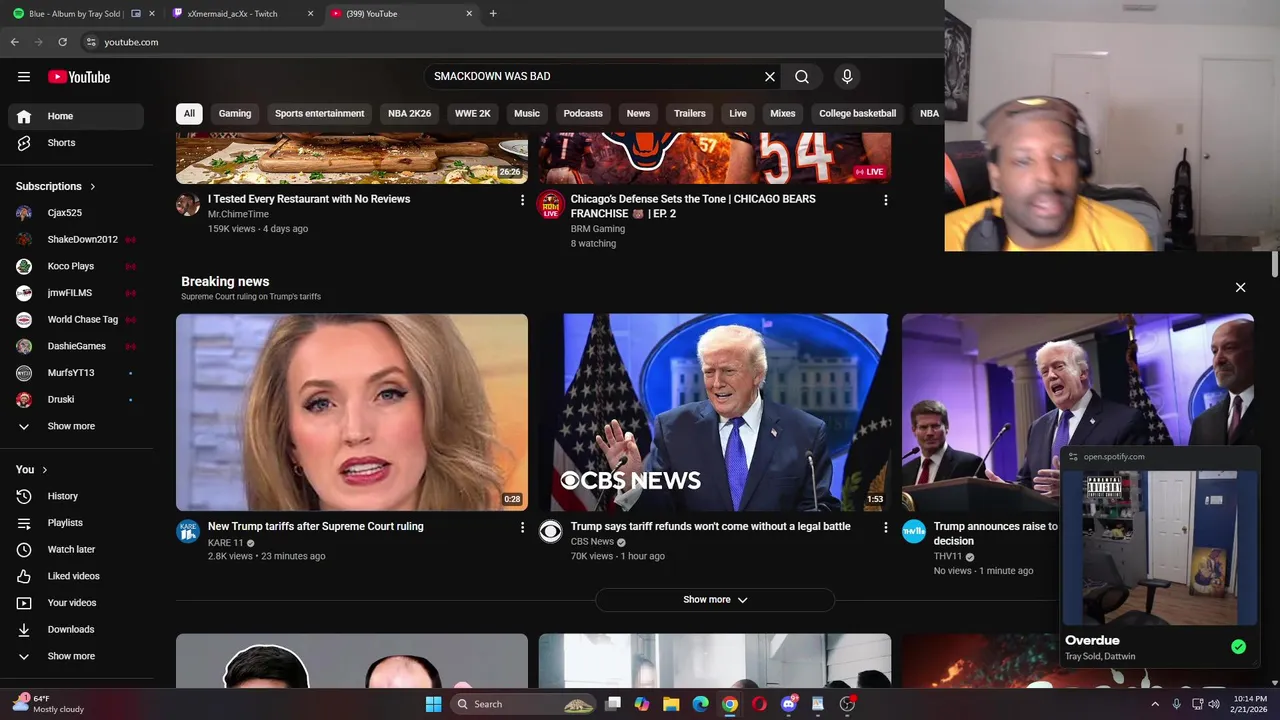Open more actions for the restaurant review video

pos(522,200)
